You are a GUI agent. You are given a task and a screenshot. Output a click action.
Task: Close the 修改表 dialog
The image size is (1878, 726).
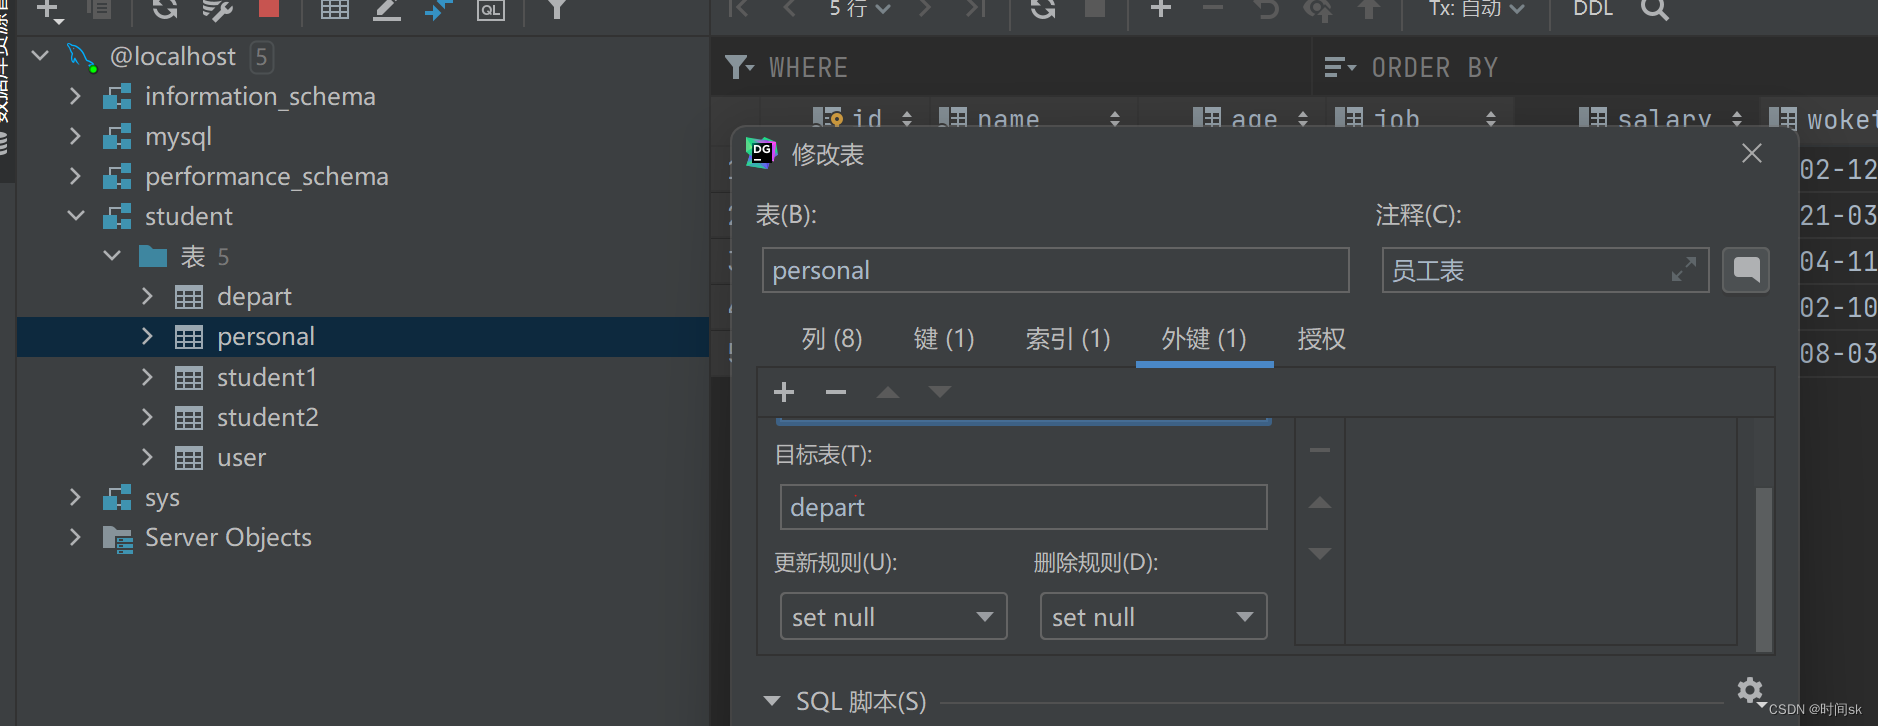point(1752,153)
